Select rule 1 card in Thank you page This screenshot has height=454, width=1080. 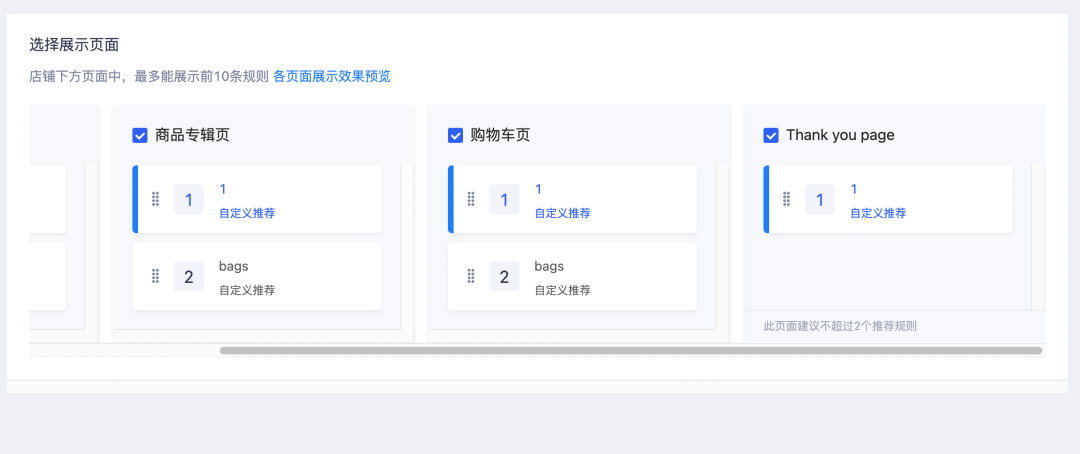click(x=888, y=199)
